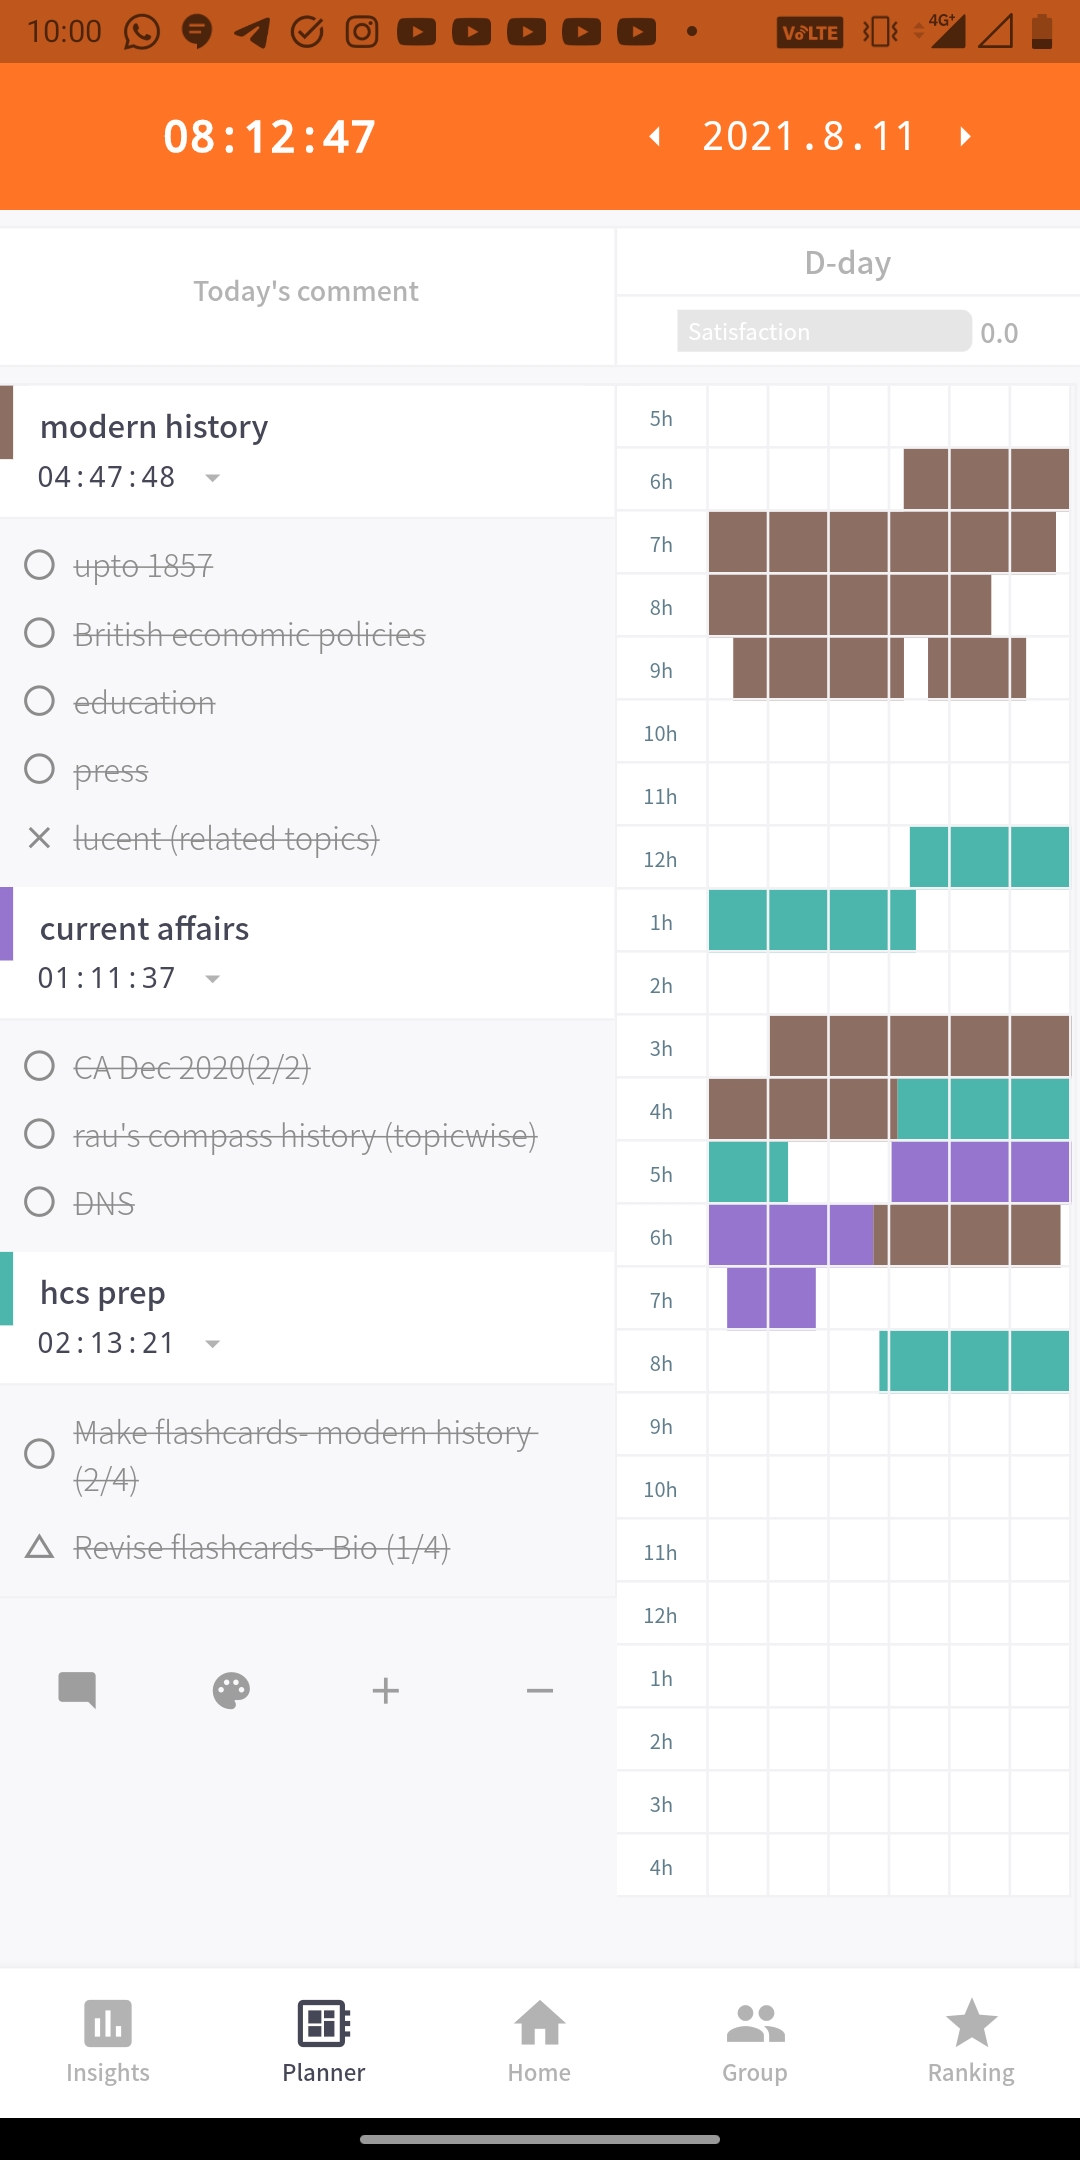Screen dimensions: 1080x2160
Task: Adjust the Satisfaction slider bar
Action: (x=824, y=331)
